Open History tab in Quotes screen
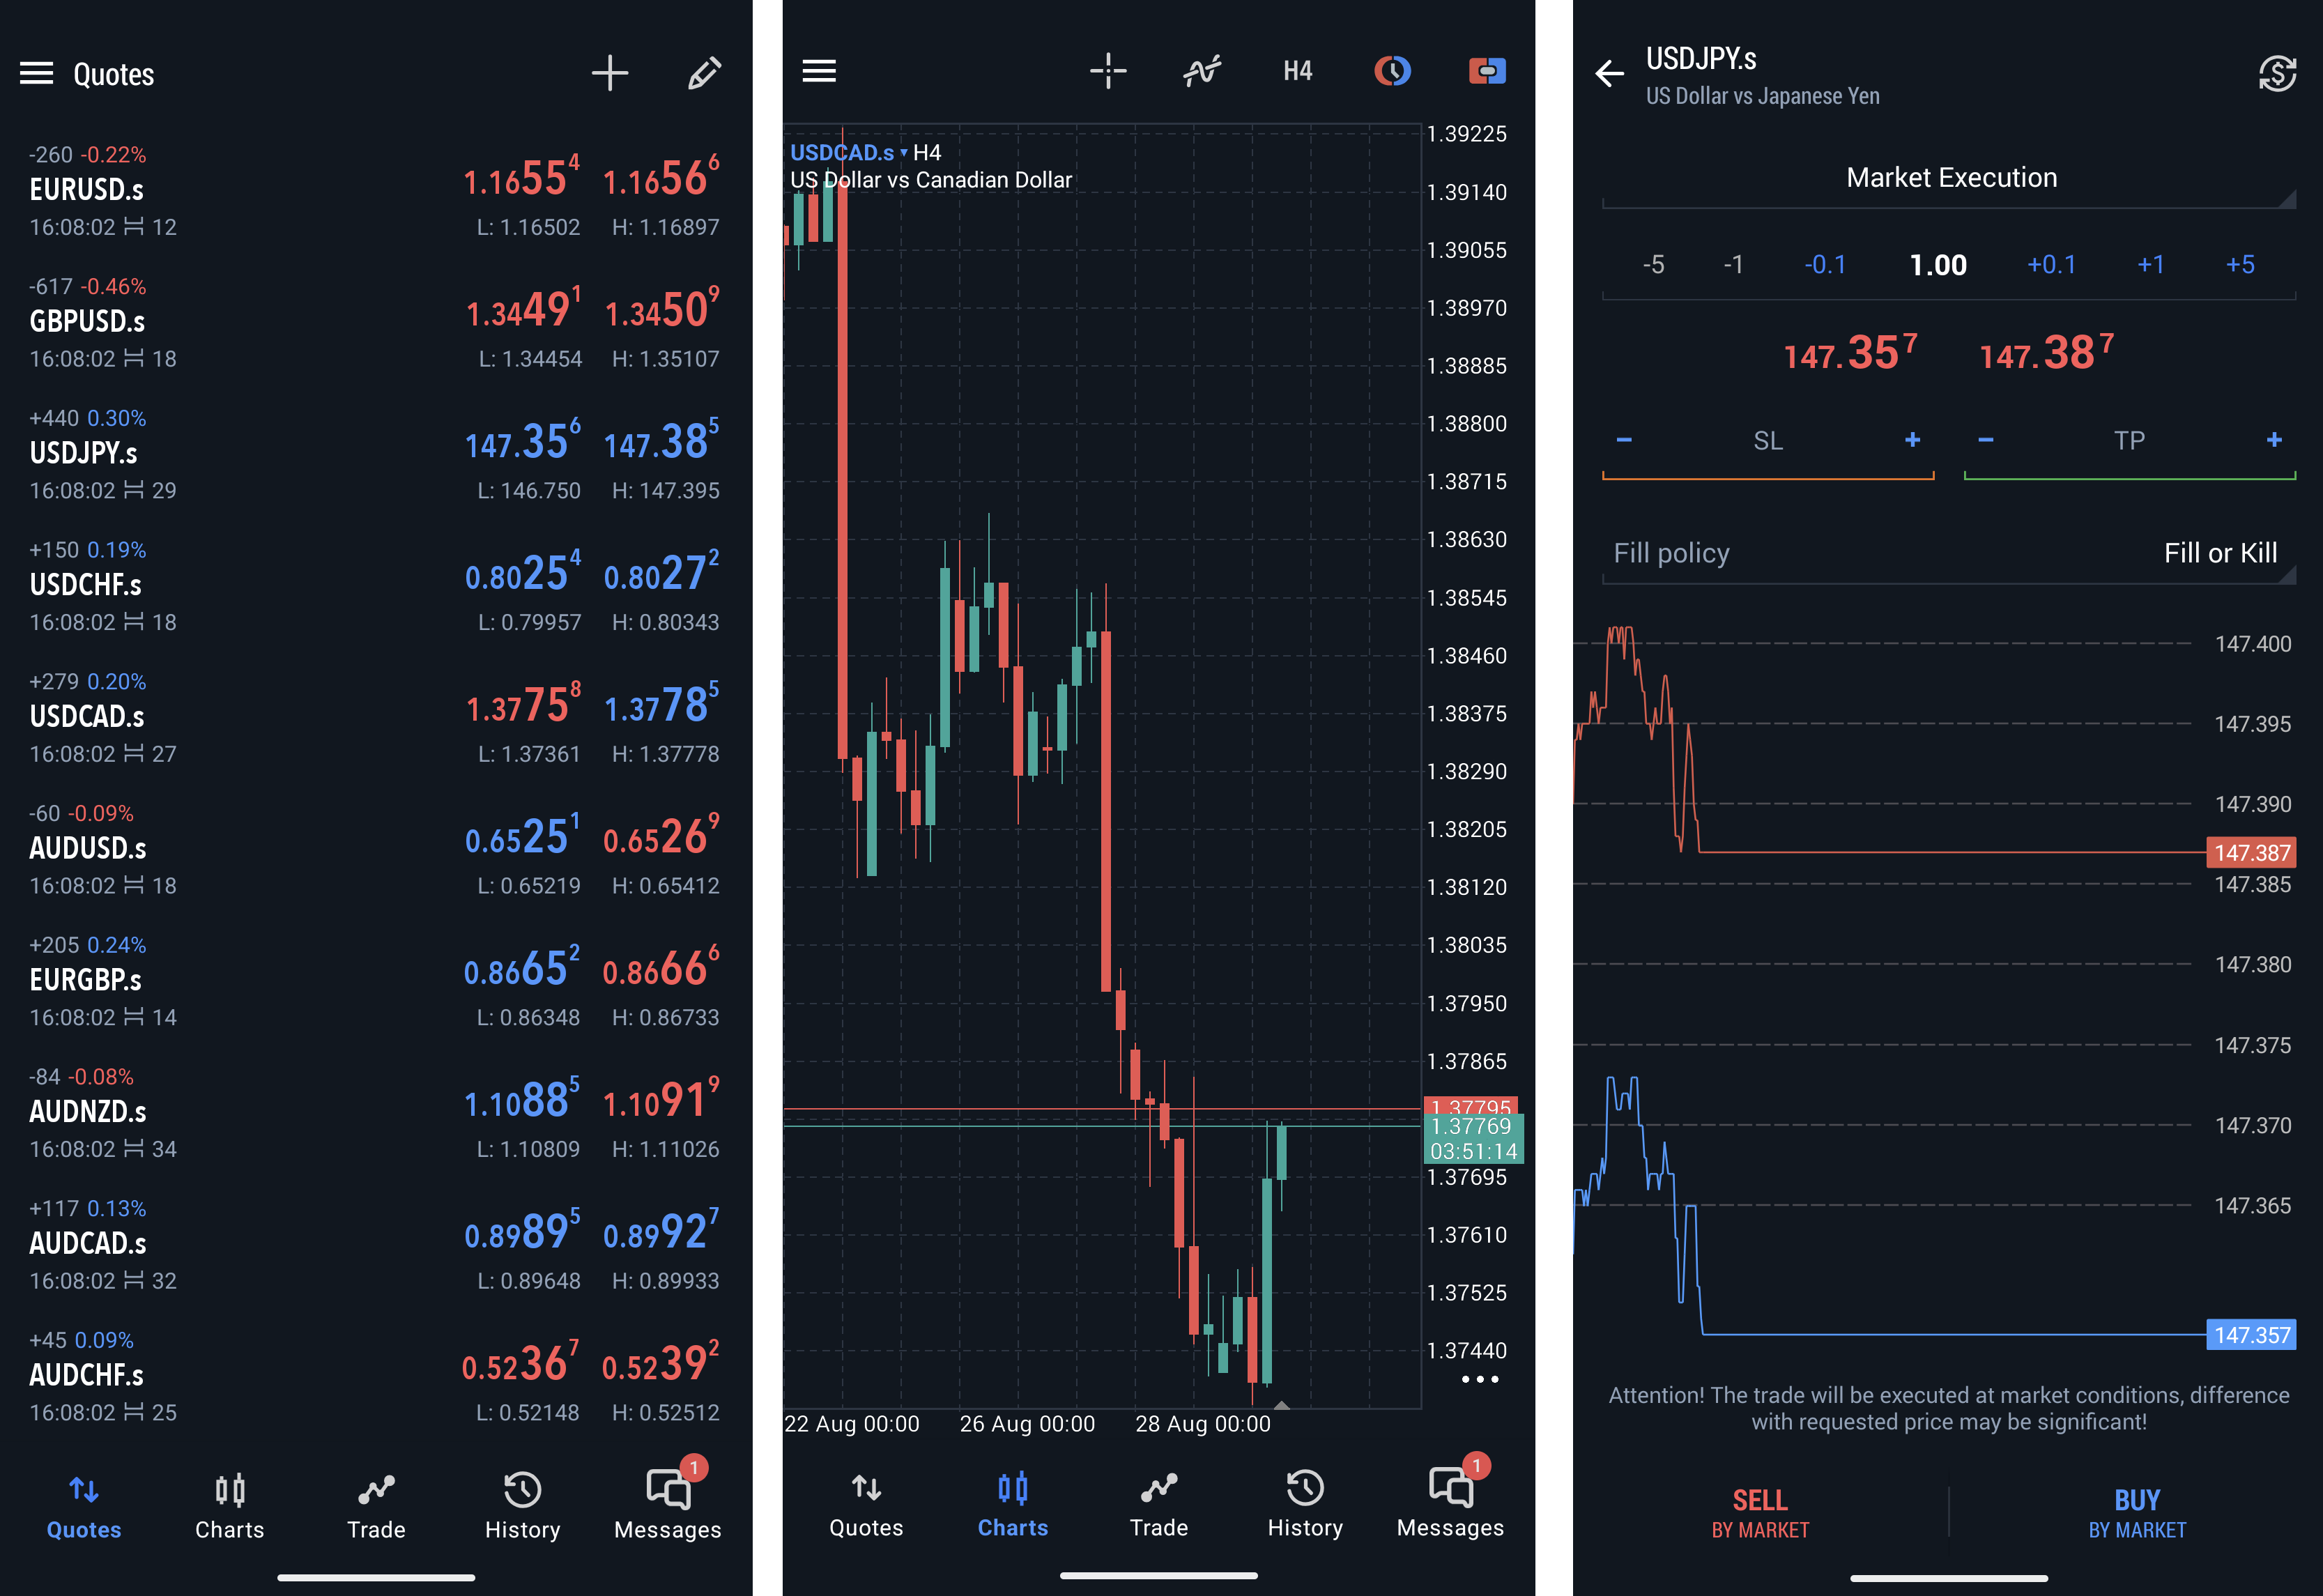 point(522,1507)
